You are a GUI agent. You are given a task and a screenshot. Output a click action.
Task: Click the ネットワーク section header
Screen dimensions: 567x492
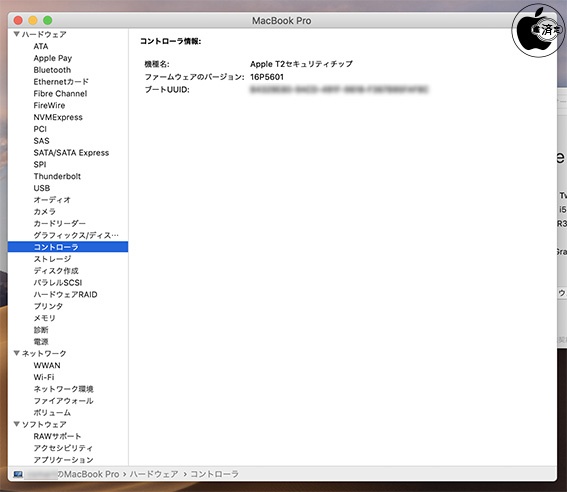click(x=44, y=353)
